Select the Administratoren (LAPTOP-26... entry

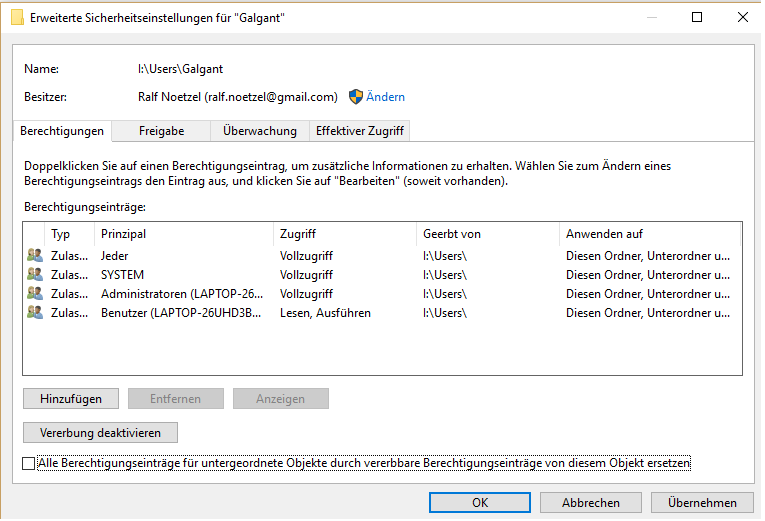[182, 294]
